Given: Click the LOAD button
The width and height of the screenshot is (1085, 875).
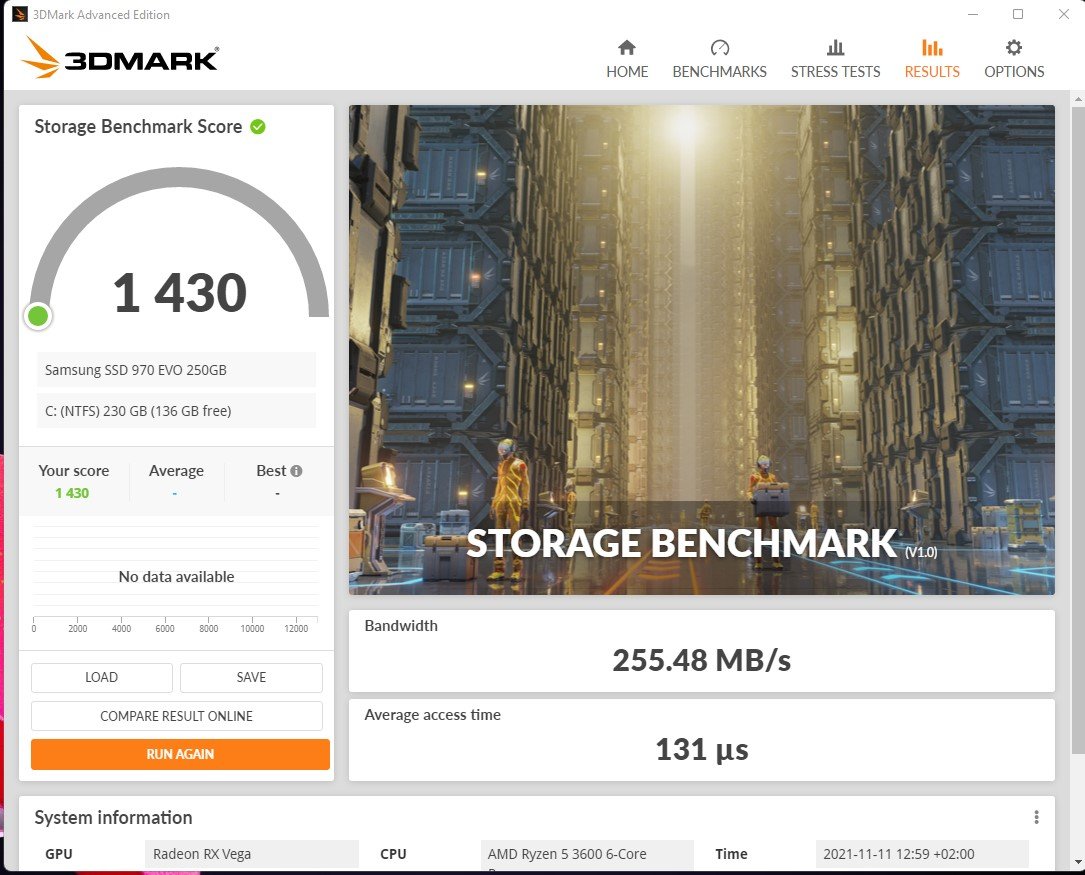Looking at the screenshot, I should (102, 677).
